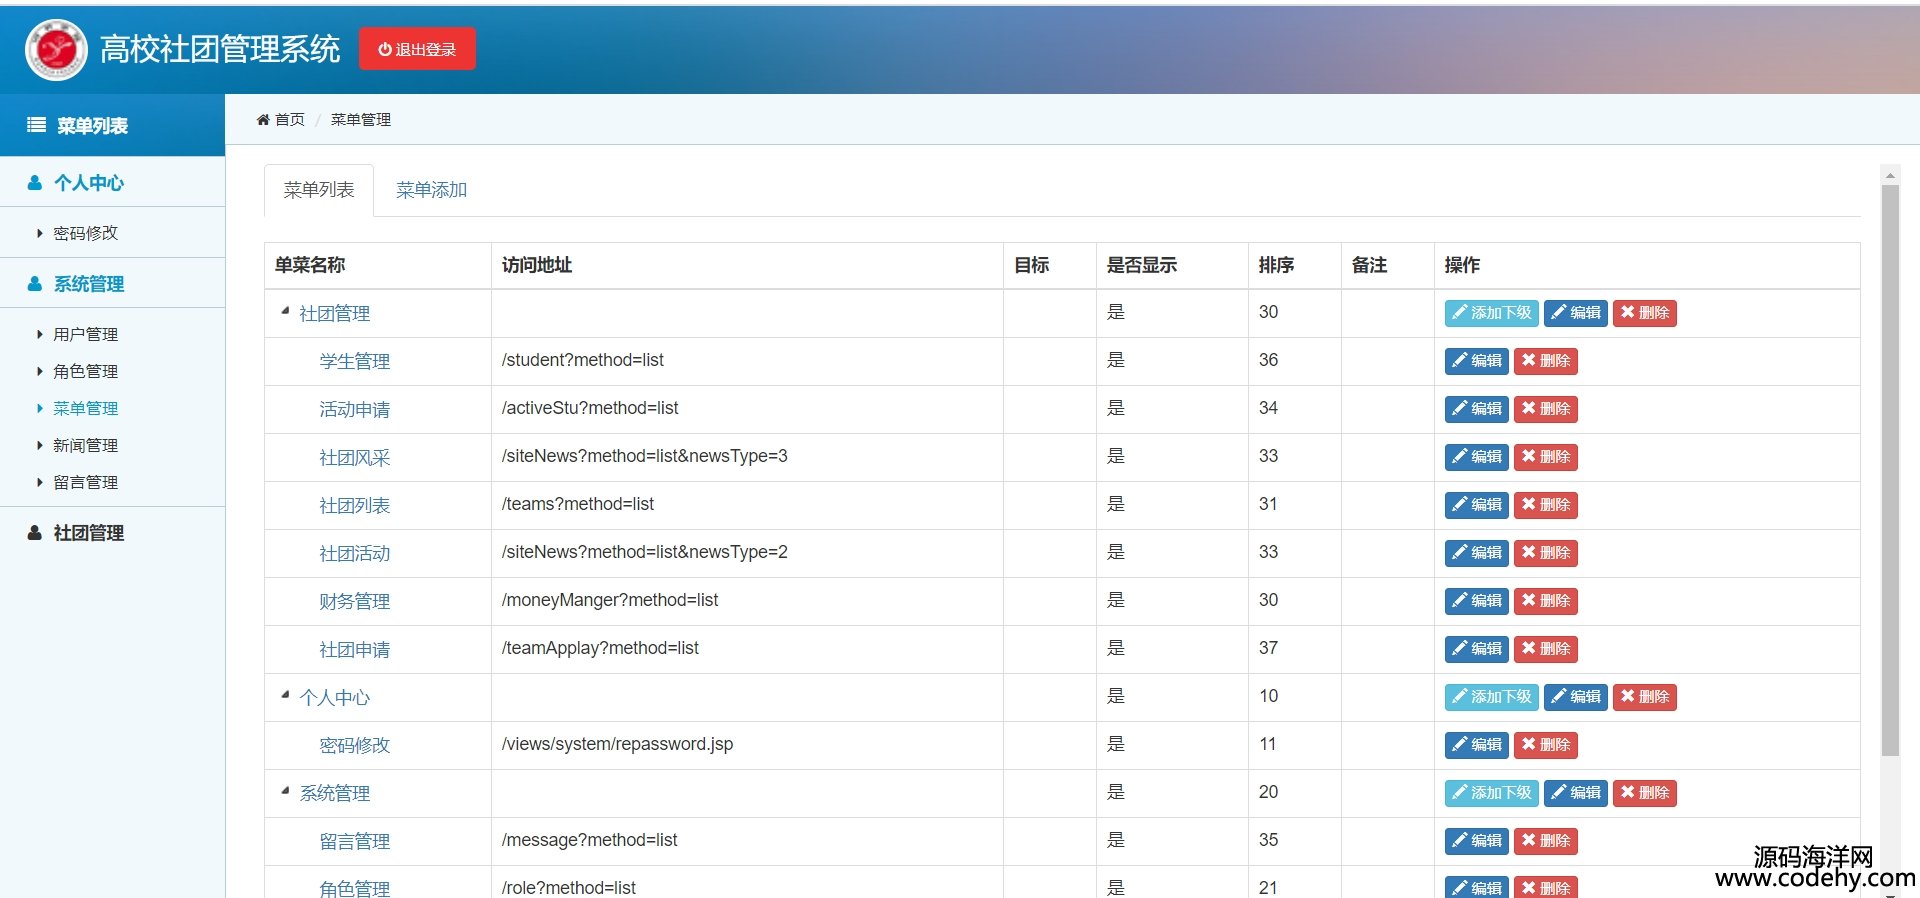Click 删除 for 社团管理 row

point(1644,313)
